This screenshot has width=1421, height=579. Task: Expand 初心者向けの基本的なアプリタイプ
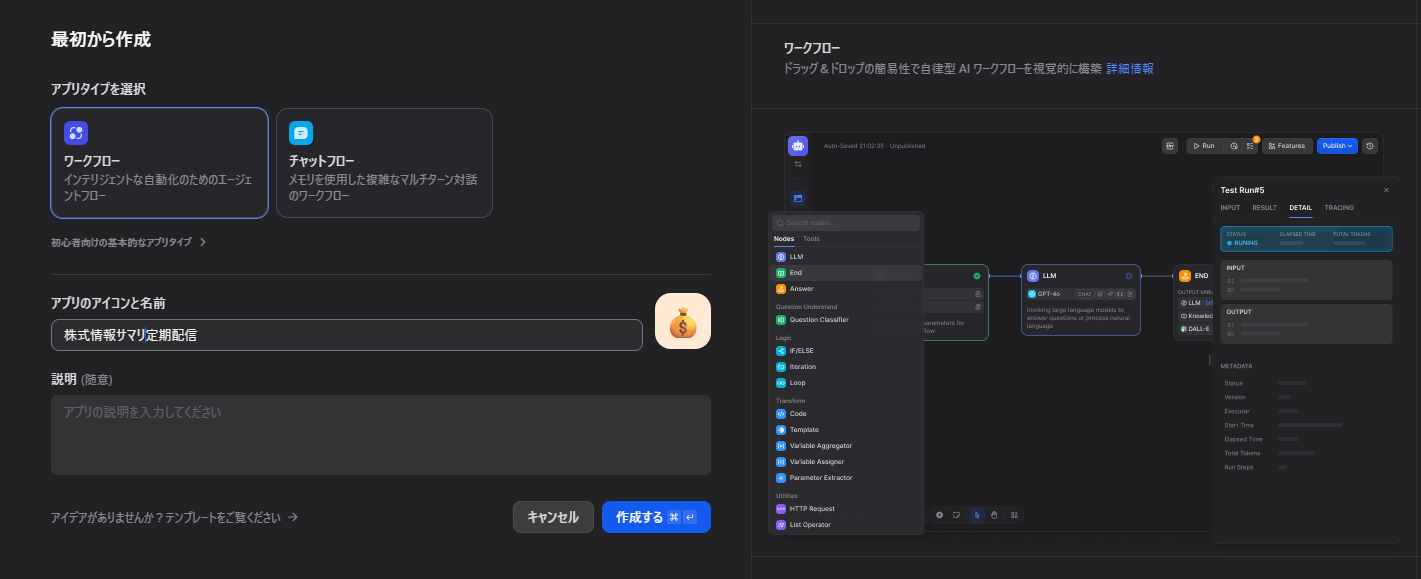coord(129,242)
